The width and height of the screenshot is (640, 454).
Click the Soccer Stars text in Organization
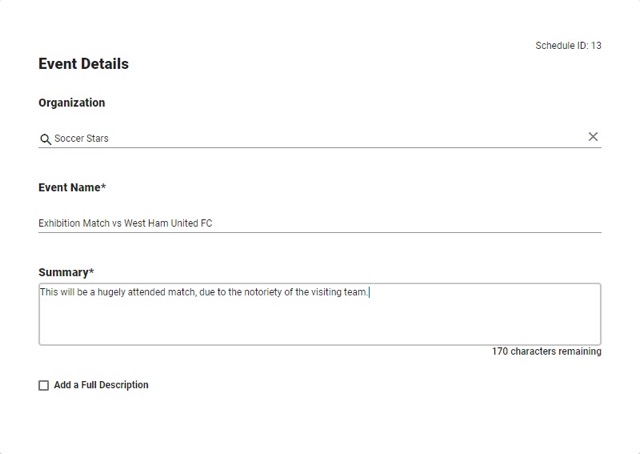click(x=81, y=138)
